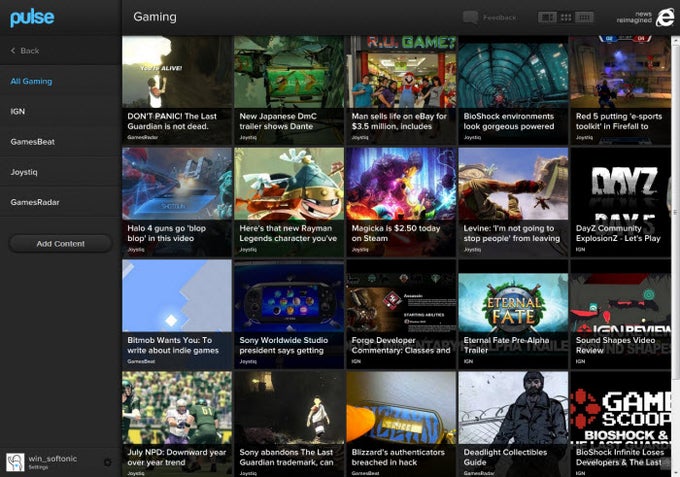Open DayZ Community ExplosionZ article
This screenshot has height=477, width=680.
click(621, 202)
